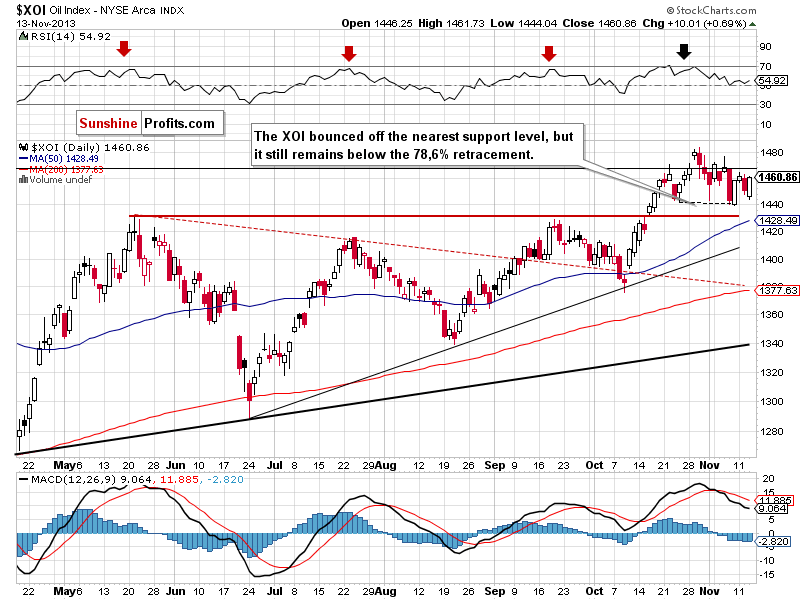
Task: Click the 1420 price axis label
Action: (x=771, y=232)
